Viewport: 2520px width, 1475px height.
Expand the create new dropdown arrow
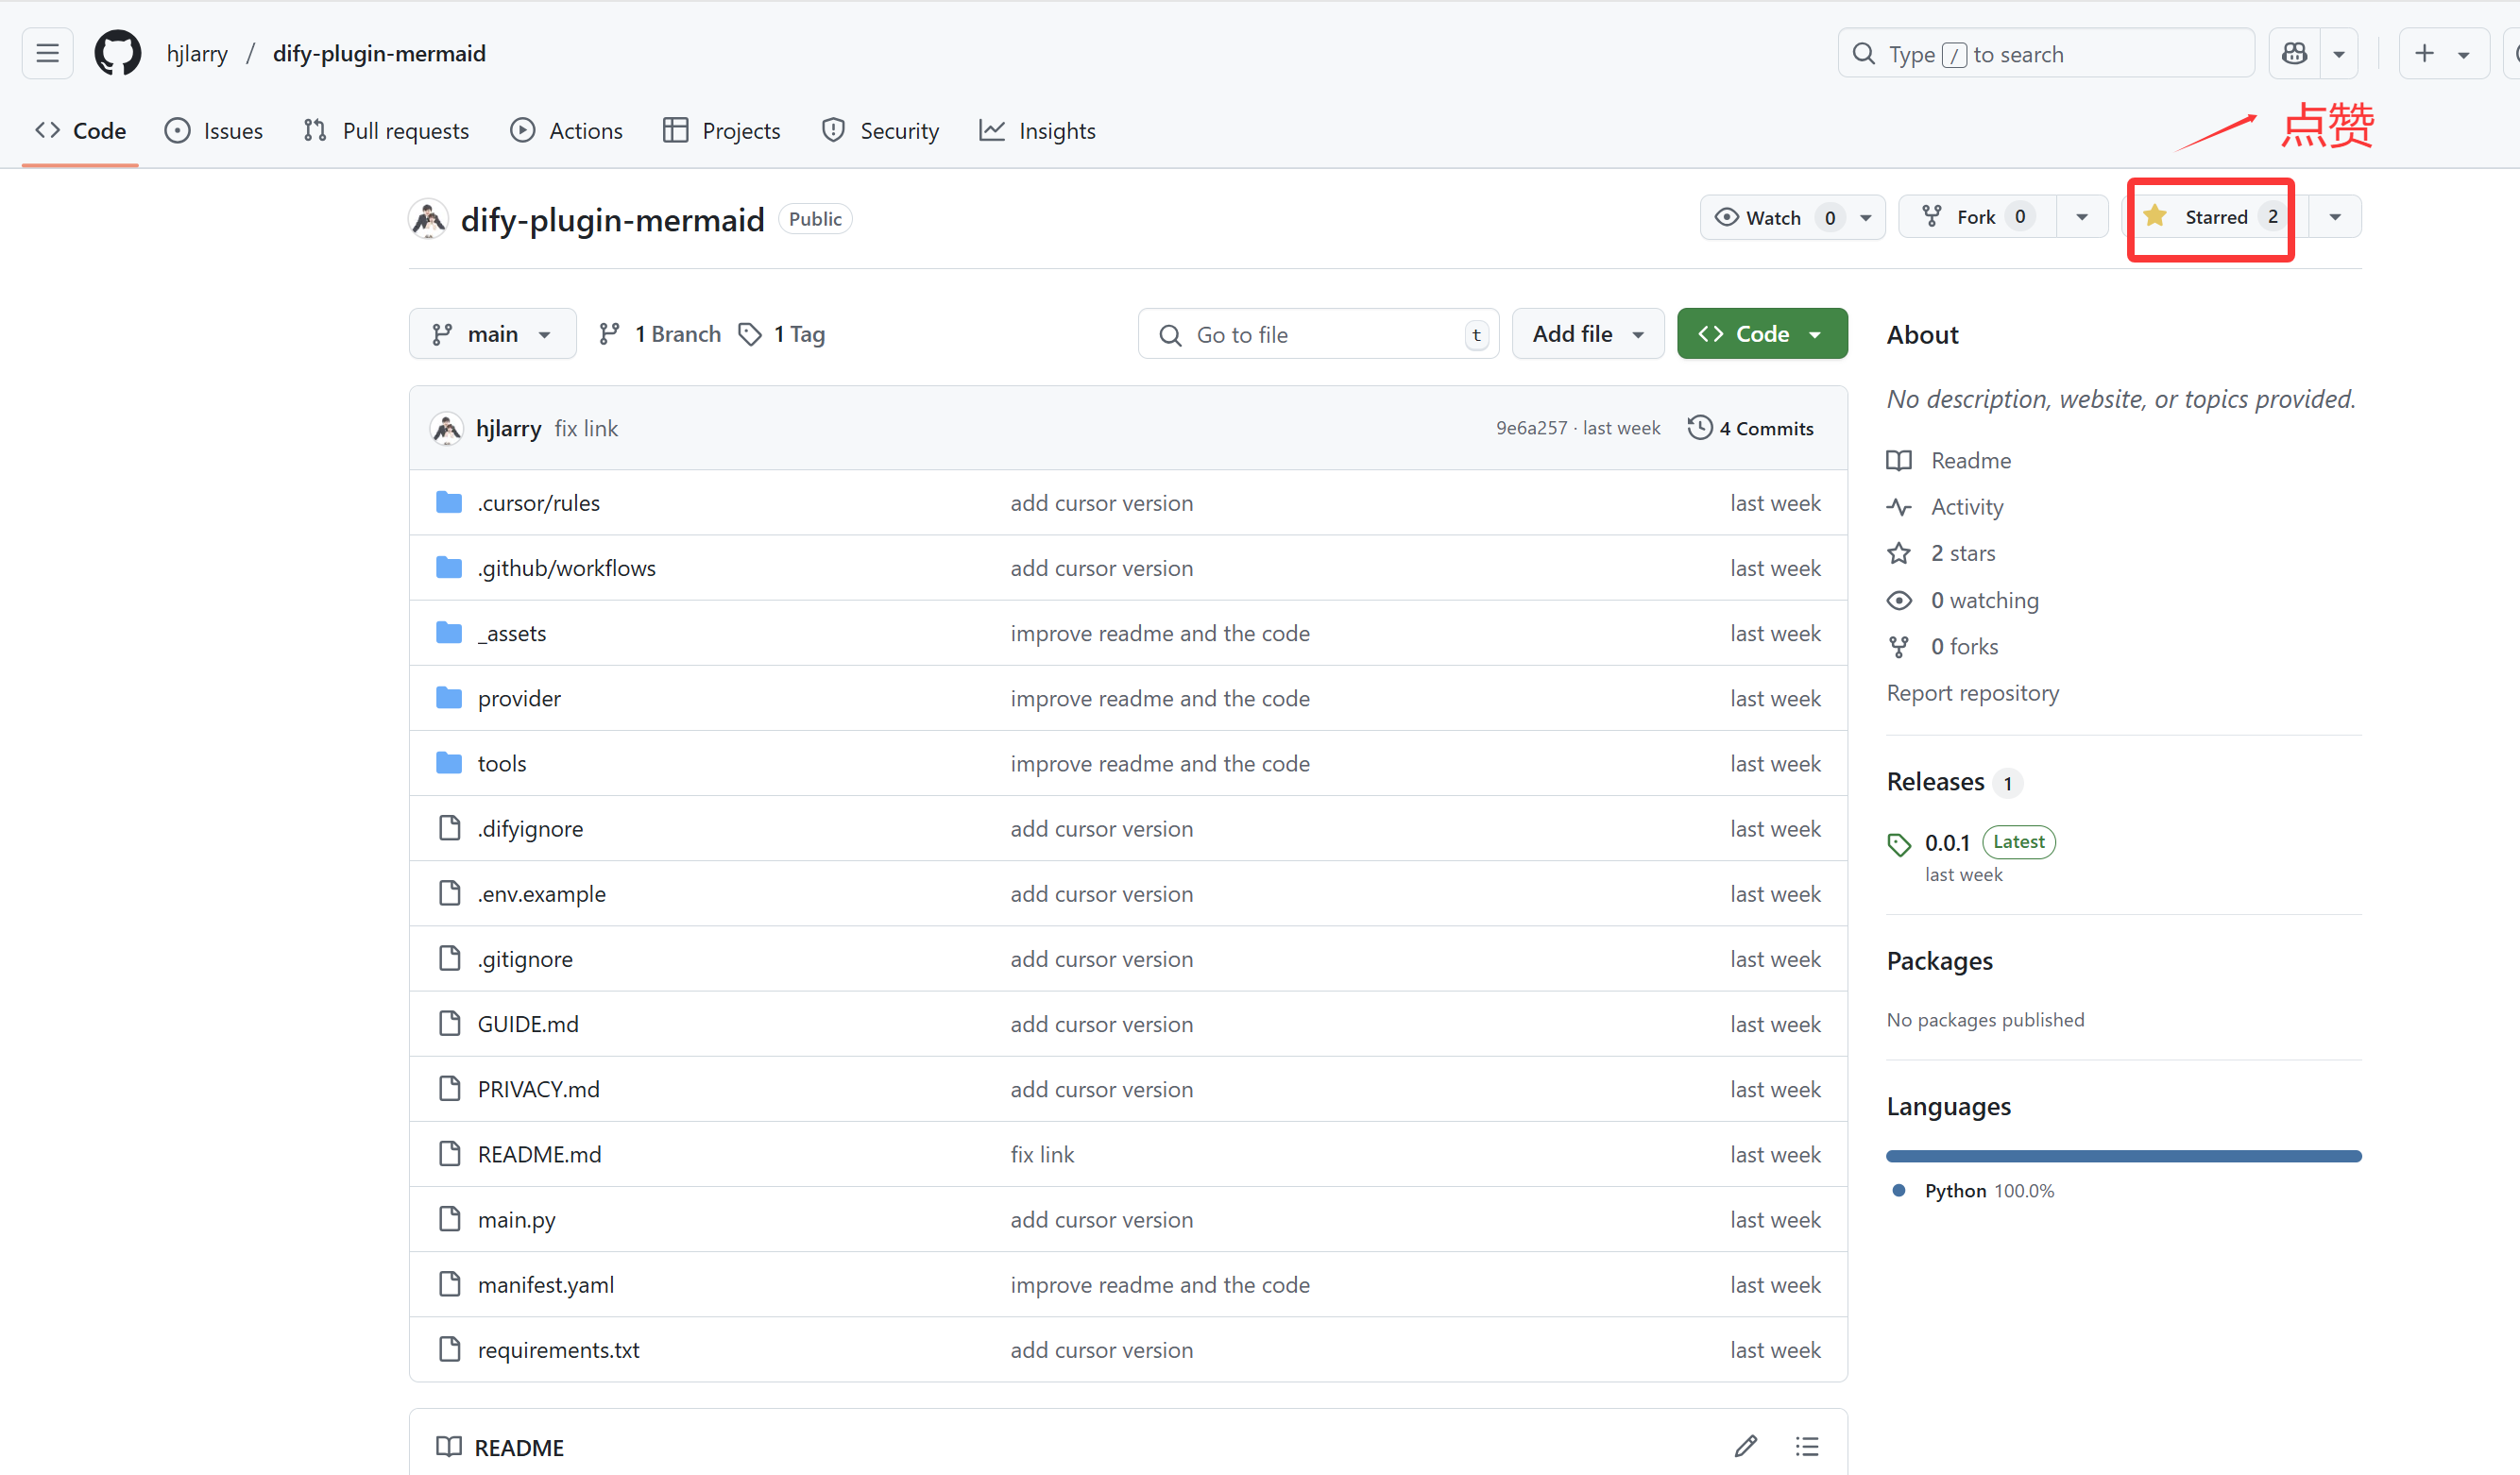click(2463, 54)
